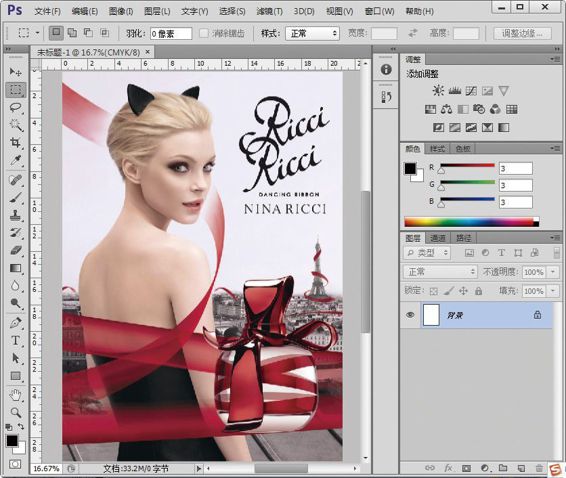Screen dimensions: 566x478
Task: Add Brightness/Contrast adjustment
Action: point(438,91)
